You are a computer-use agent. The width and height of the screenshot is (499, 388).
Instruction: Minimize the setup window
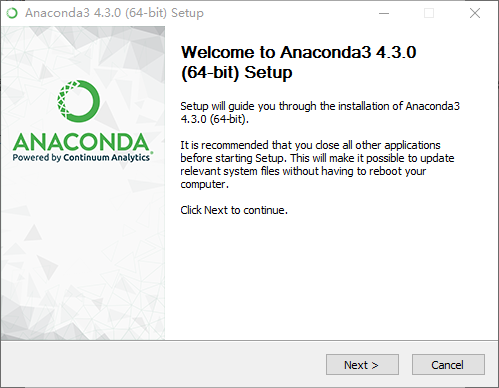point(384,13)
